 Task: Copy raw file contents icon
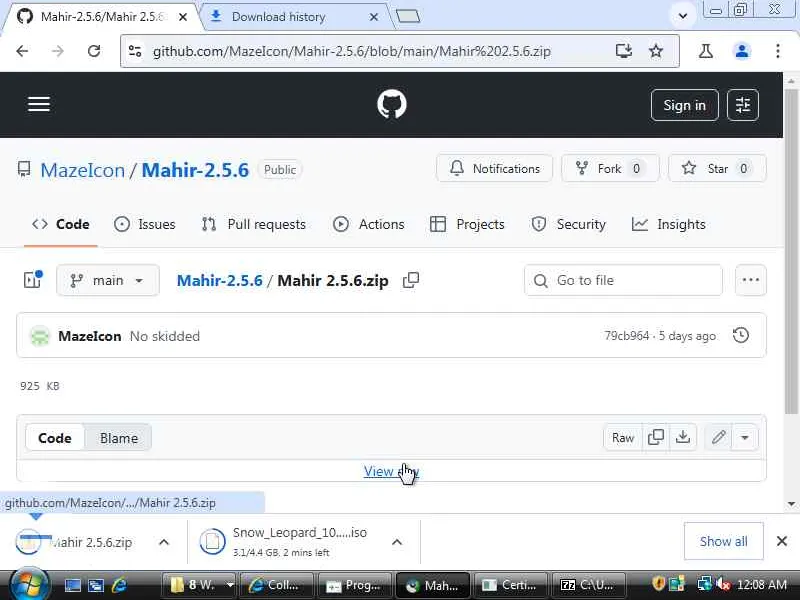(x=656, y=437)
